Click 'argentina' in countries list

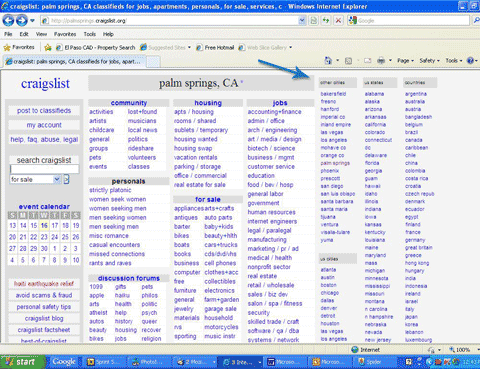(416, 94)
